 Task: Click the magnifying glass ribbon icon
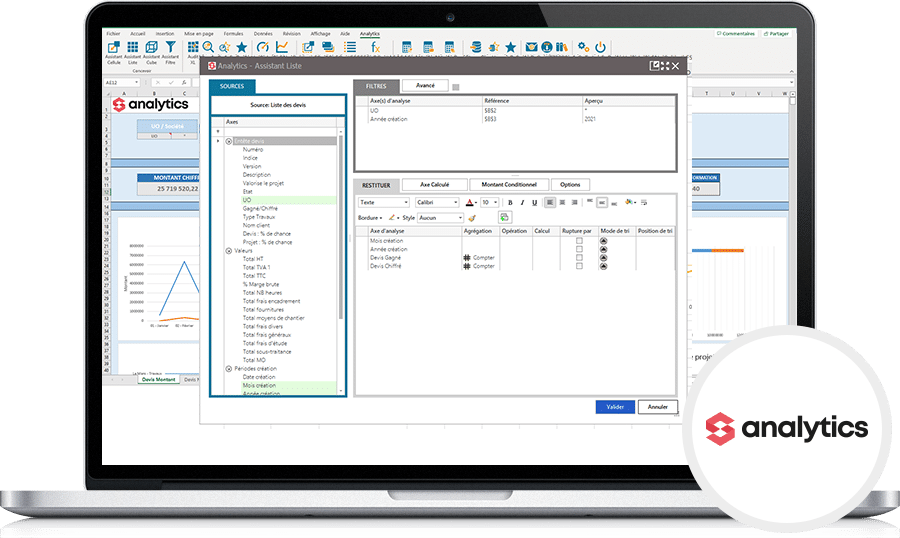(208, 47)
